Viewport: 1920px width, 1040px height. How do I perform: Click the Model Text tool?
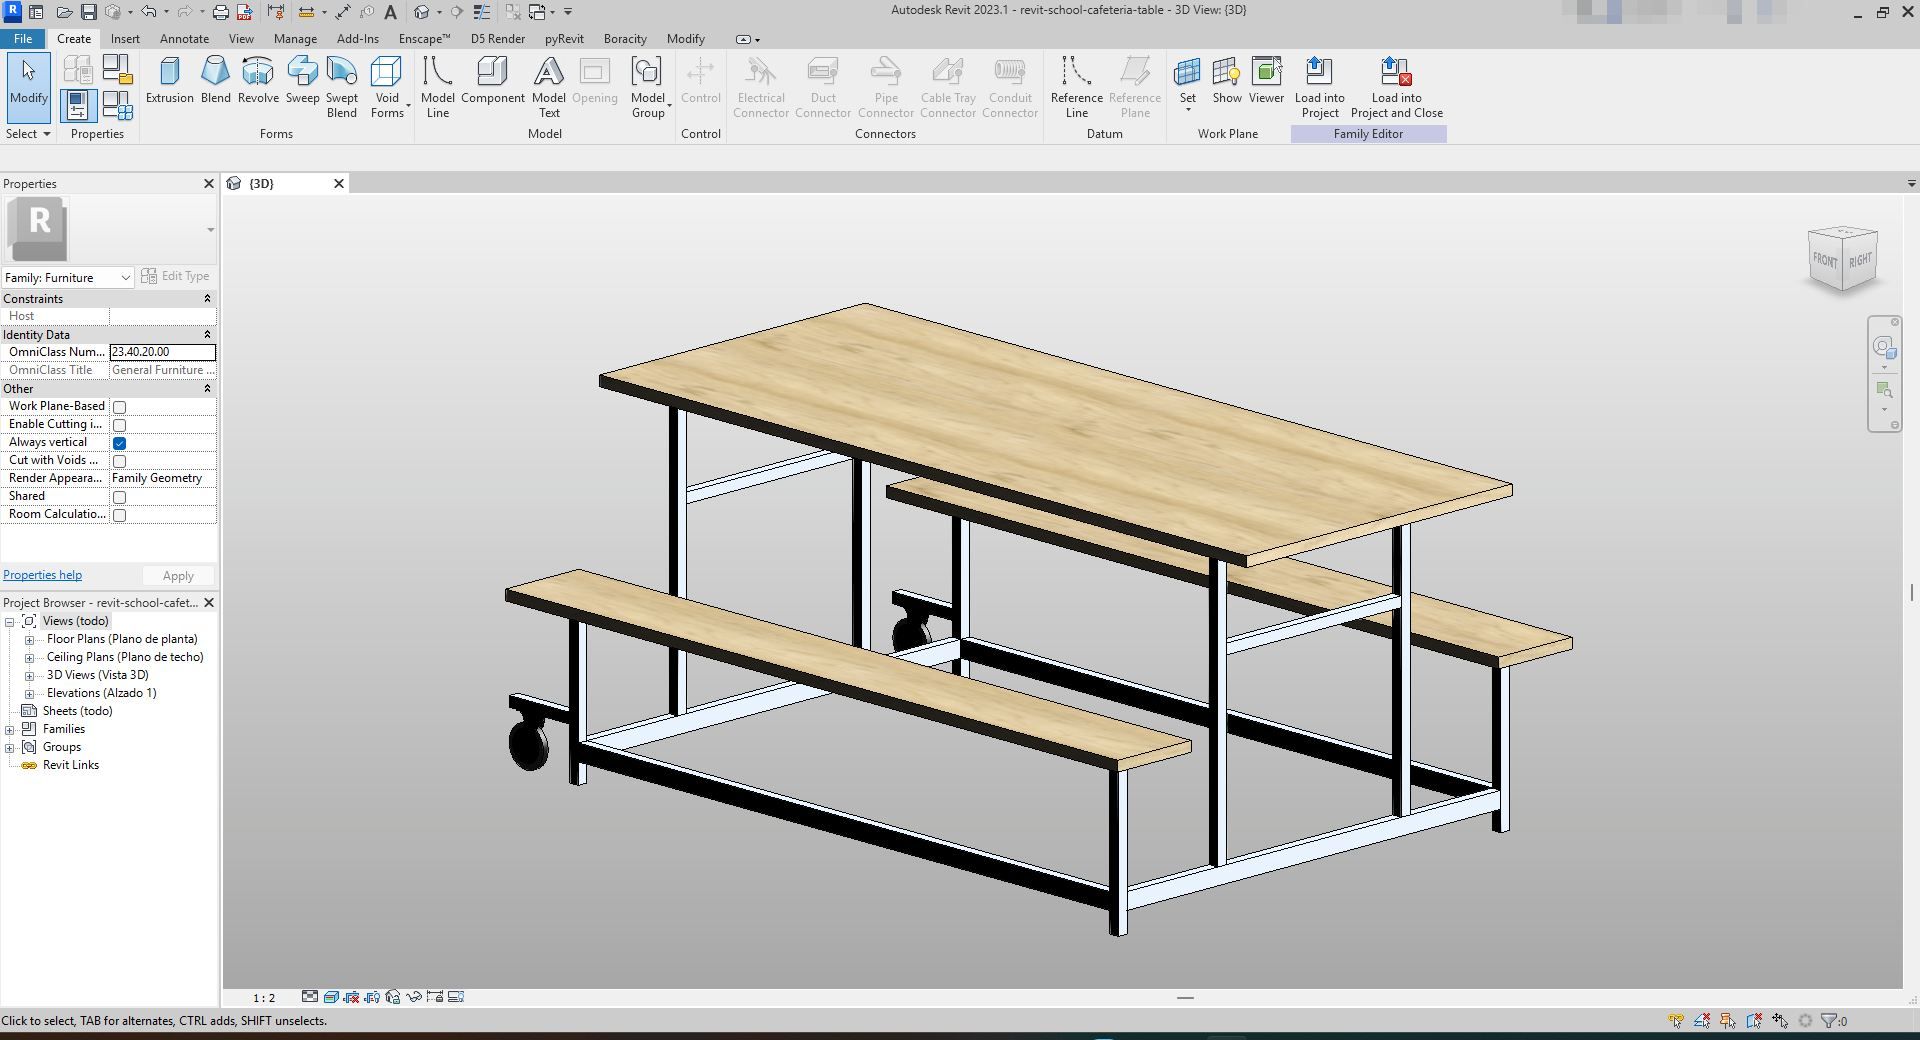pyautogui.click(x=548, y=87)
